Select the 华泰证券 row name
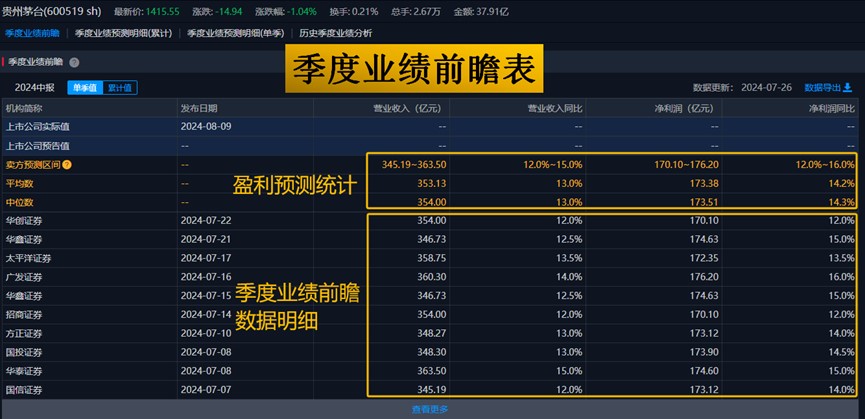The image size is (865, 419). click(24, 371)
